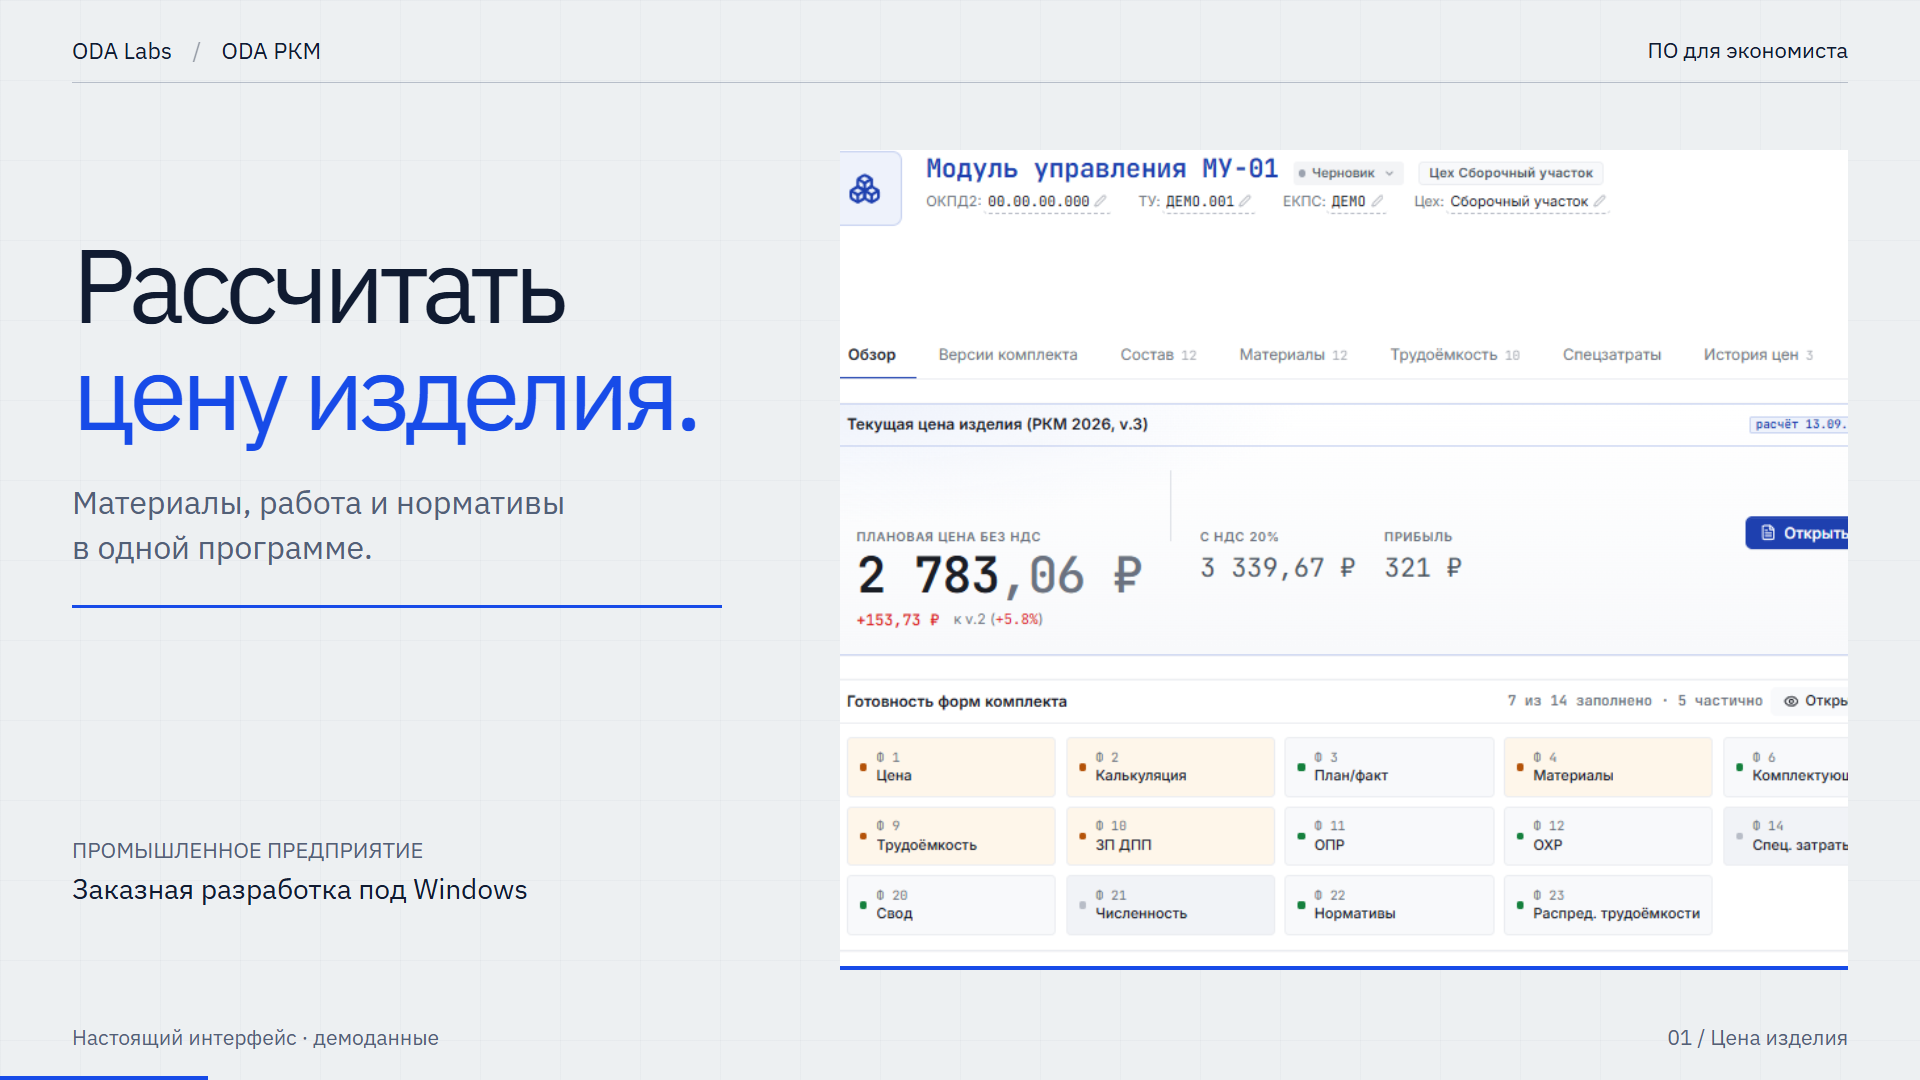Click the product cubes icon beside Модуль управления
This screenshot has width=1920, height=1080.
pos(864,189)
